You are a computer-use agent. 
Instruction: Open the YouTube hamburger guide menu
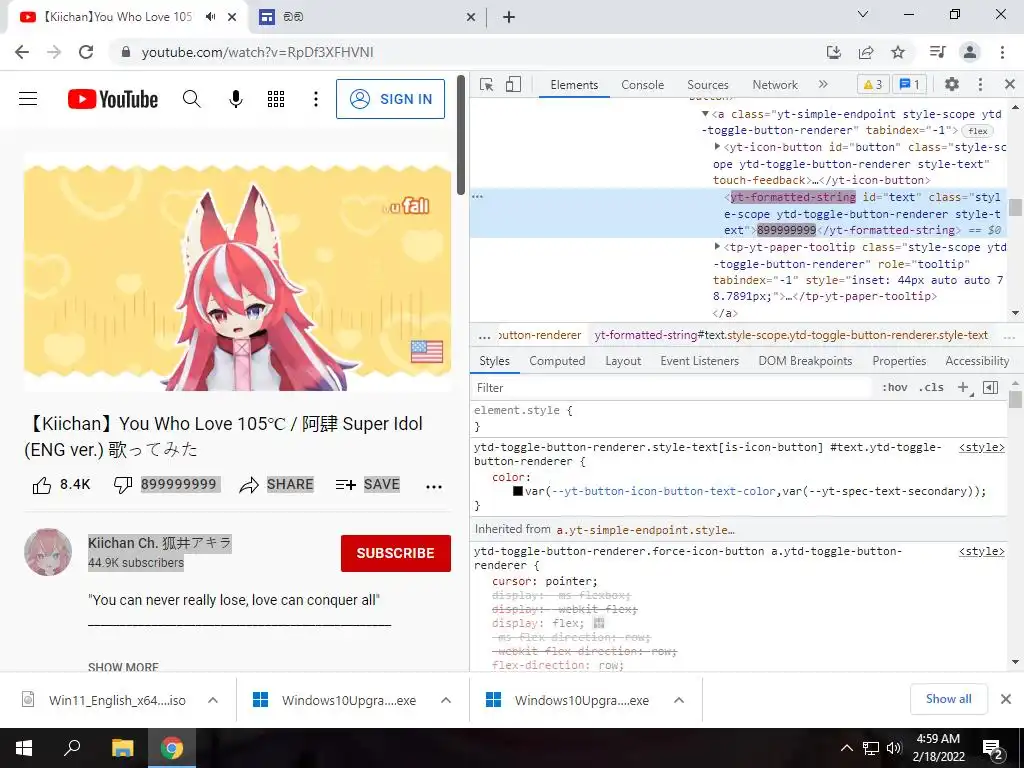[28, 99]
